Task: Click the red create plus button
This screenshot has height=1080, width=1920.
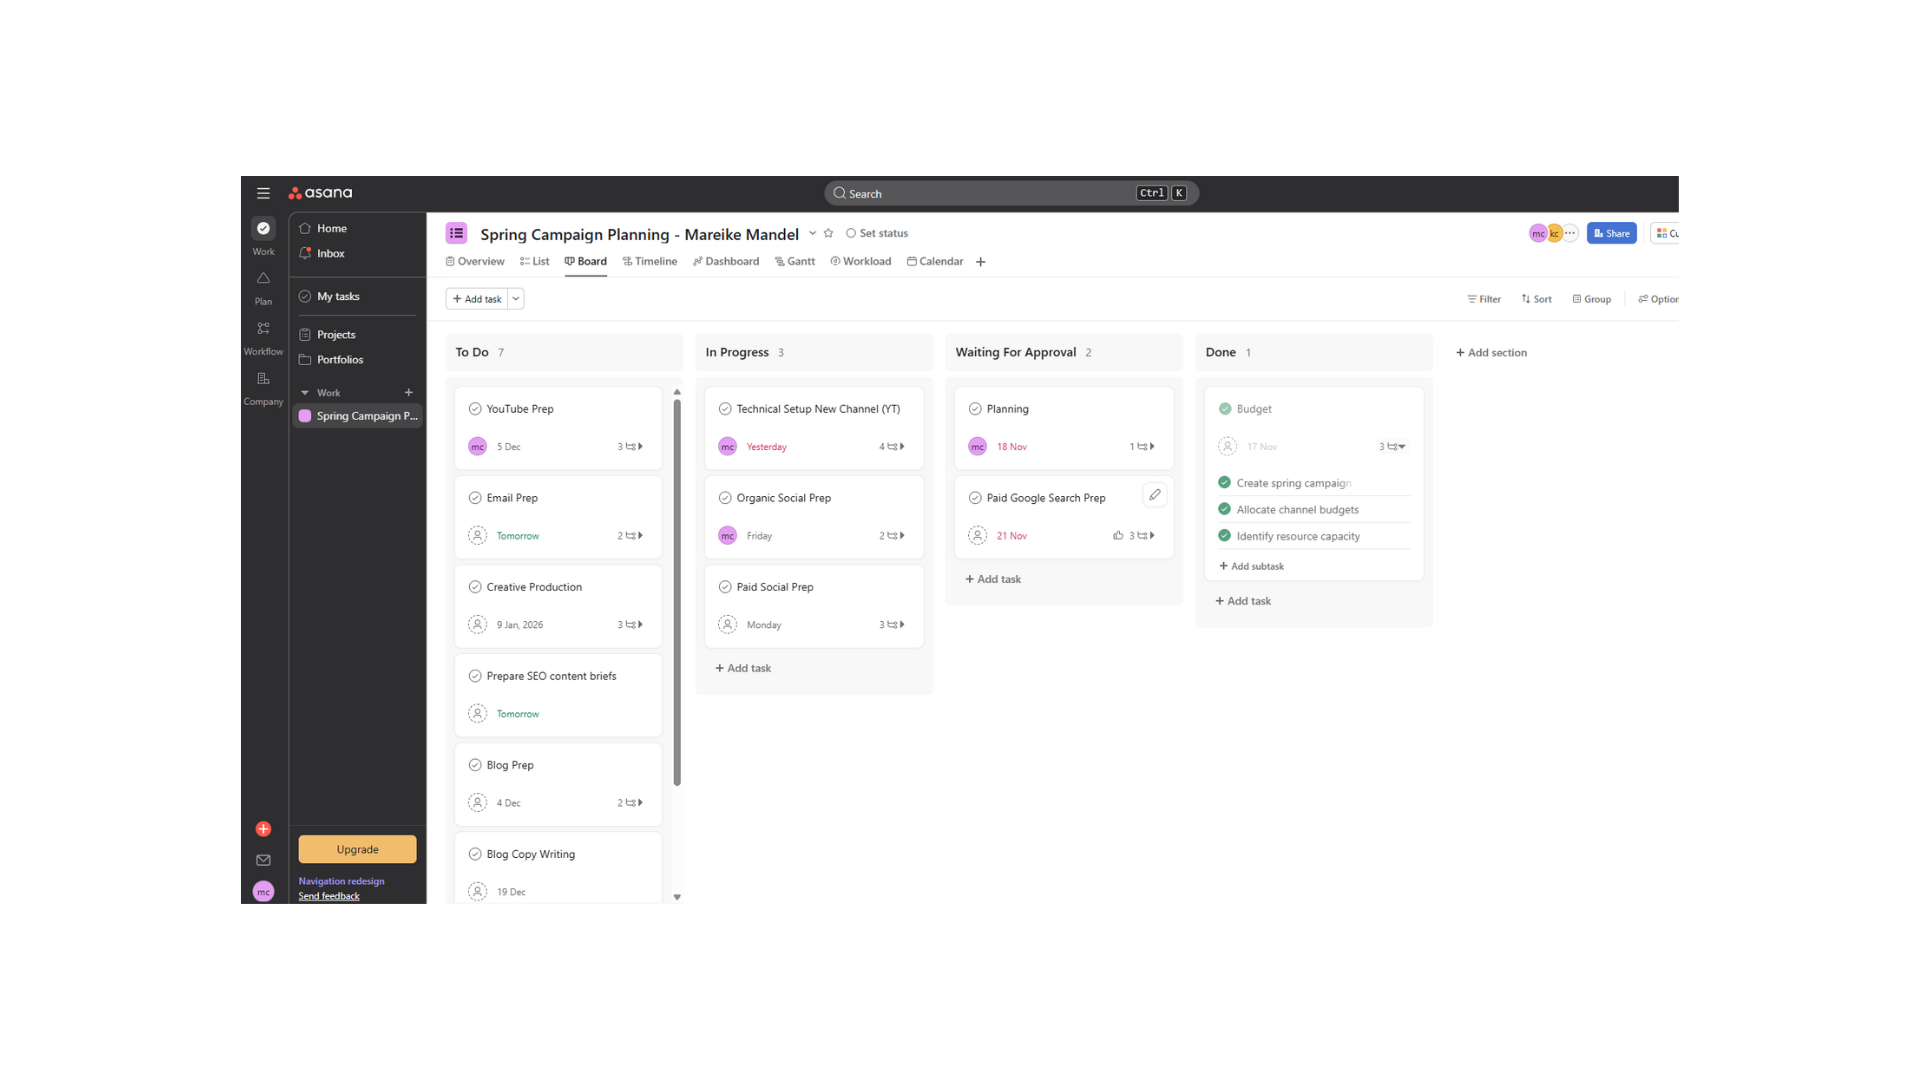Action: pos(263,829)
